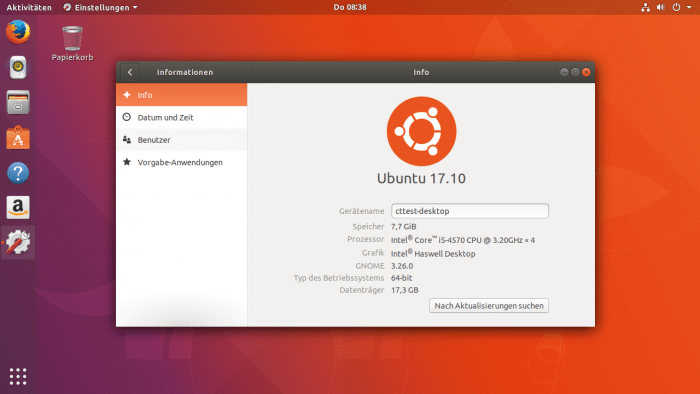Click the Gerätename field cttest-desktop
This screenshot has height=394, width=700.
click(470, 211)
